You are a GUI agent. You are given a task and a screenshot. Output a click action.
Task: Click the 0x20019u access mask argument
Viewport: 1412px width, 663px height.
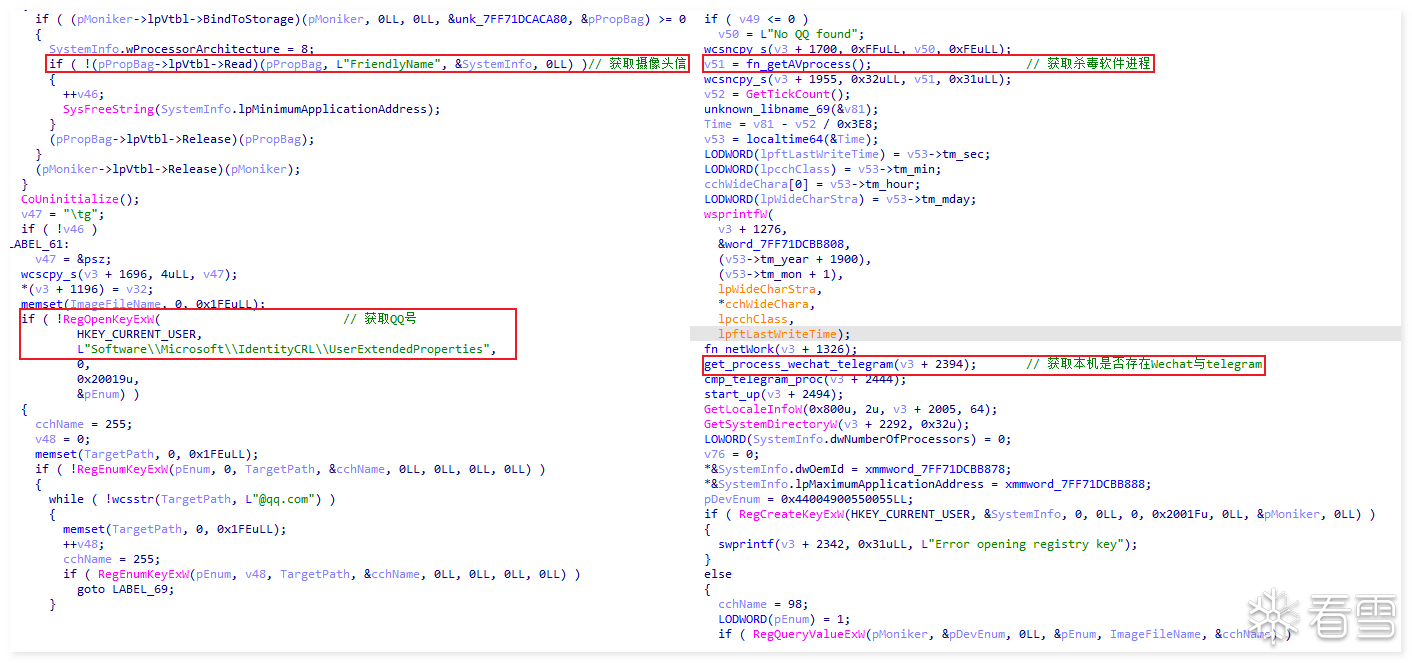tap(108, 379)
